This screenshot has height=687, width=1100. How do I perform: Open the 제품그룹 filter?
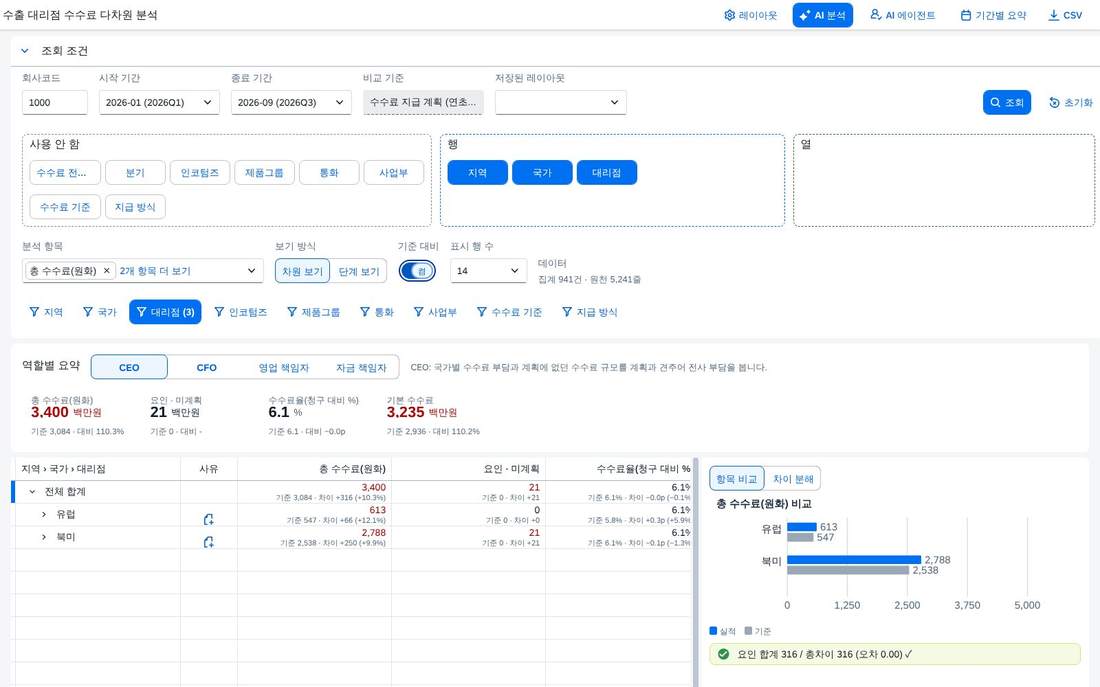[314, 312]
